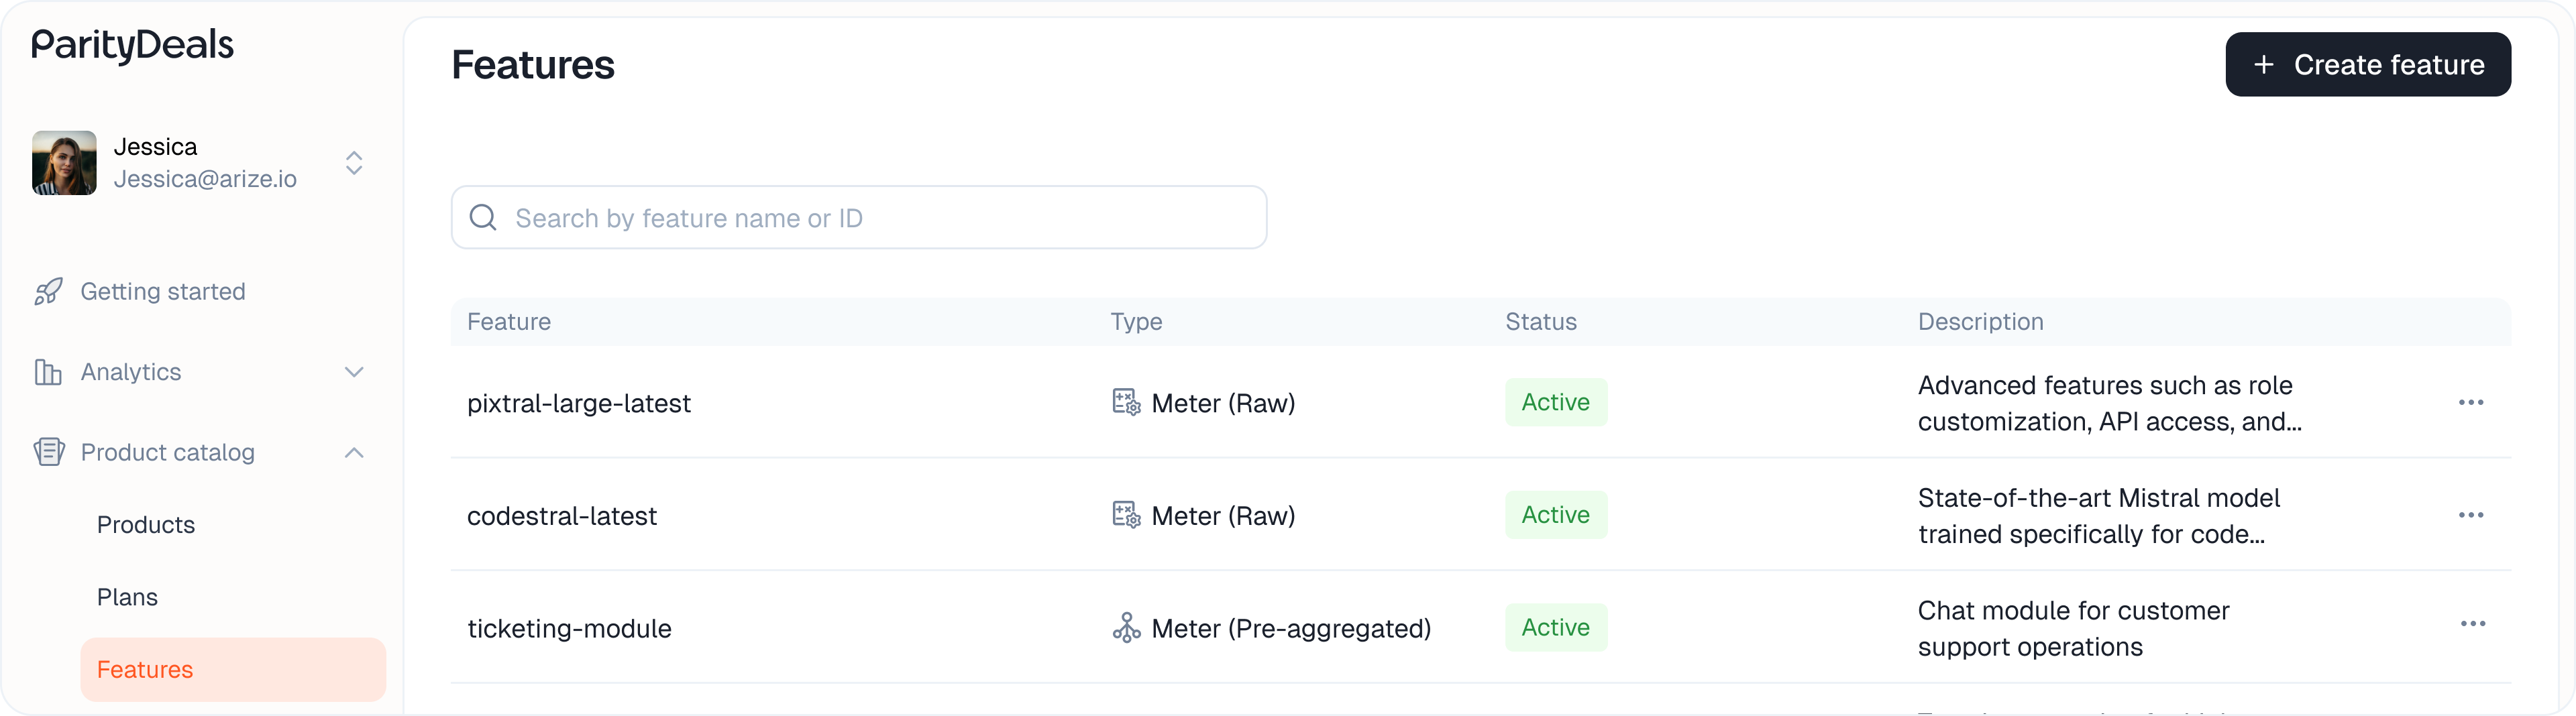Expand the Analytics section chevron
Screen dimensions: 2576x716
[x=354, y=372]
